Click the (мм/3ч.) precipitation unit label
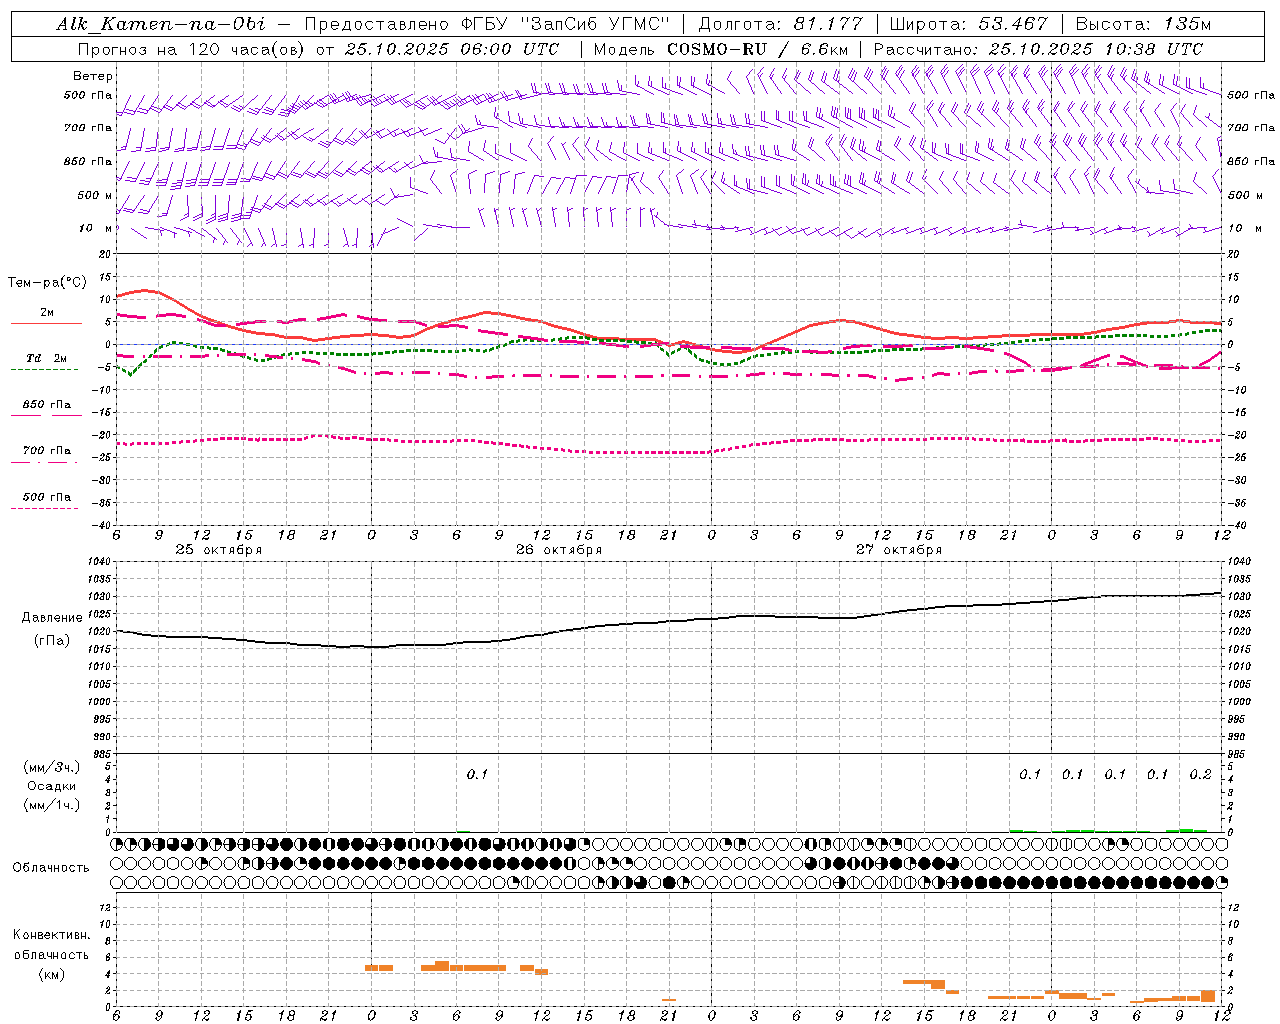Viewport: 1280px width, 1024px height. [x=52, y=767]
